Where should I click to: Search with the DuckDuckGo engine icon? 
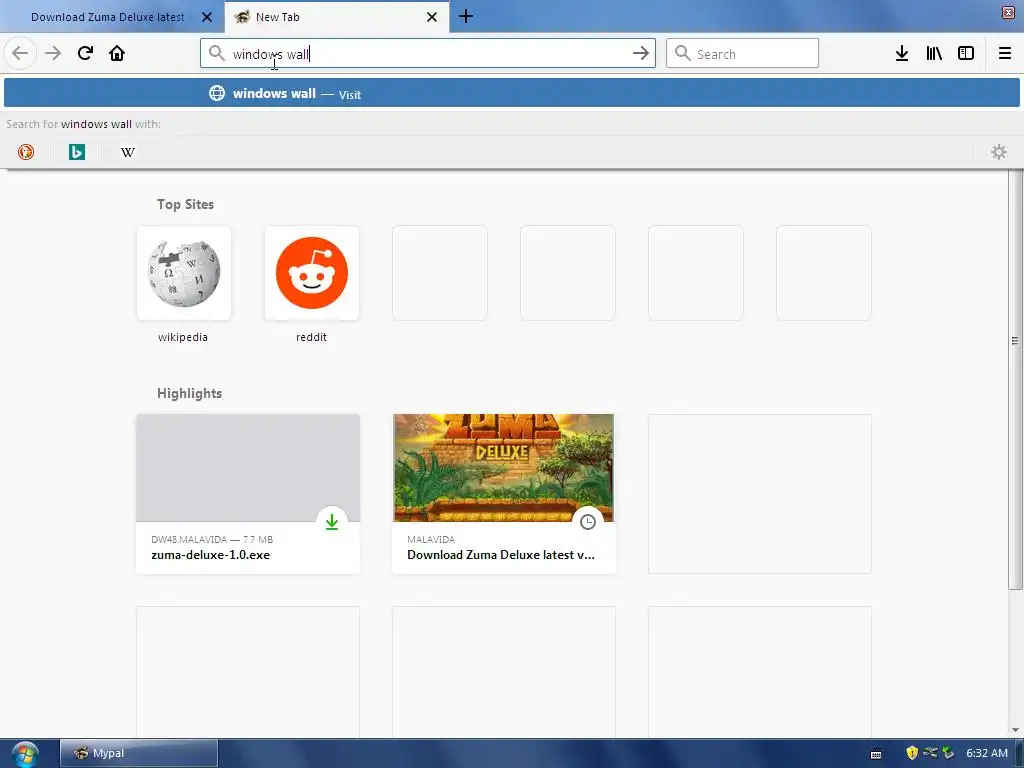coord(26,152)
